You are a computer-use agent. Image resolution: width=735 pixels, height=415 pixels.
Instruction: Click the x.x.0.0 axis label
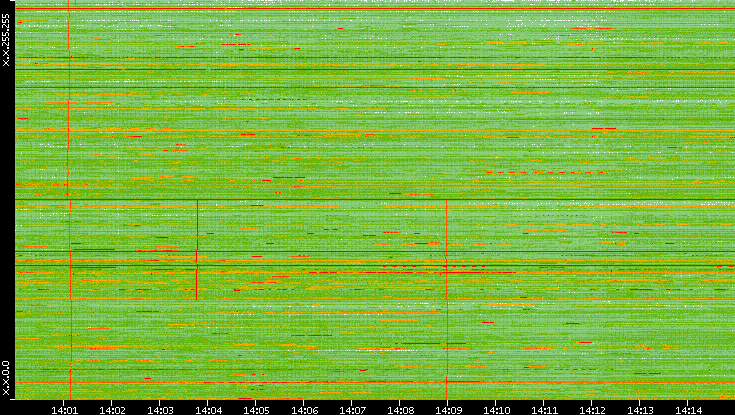point(6,378)
